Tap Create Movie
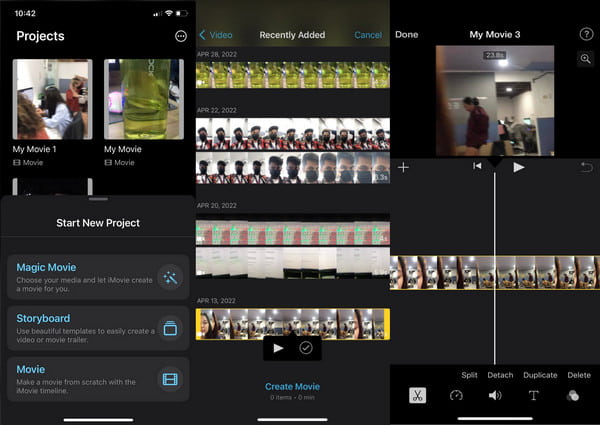The image size is (600, 425). pos(292,387)
